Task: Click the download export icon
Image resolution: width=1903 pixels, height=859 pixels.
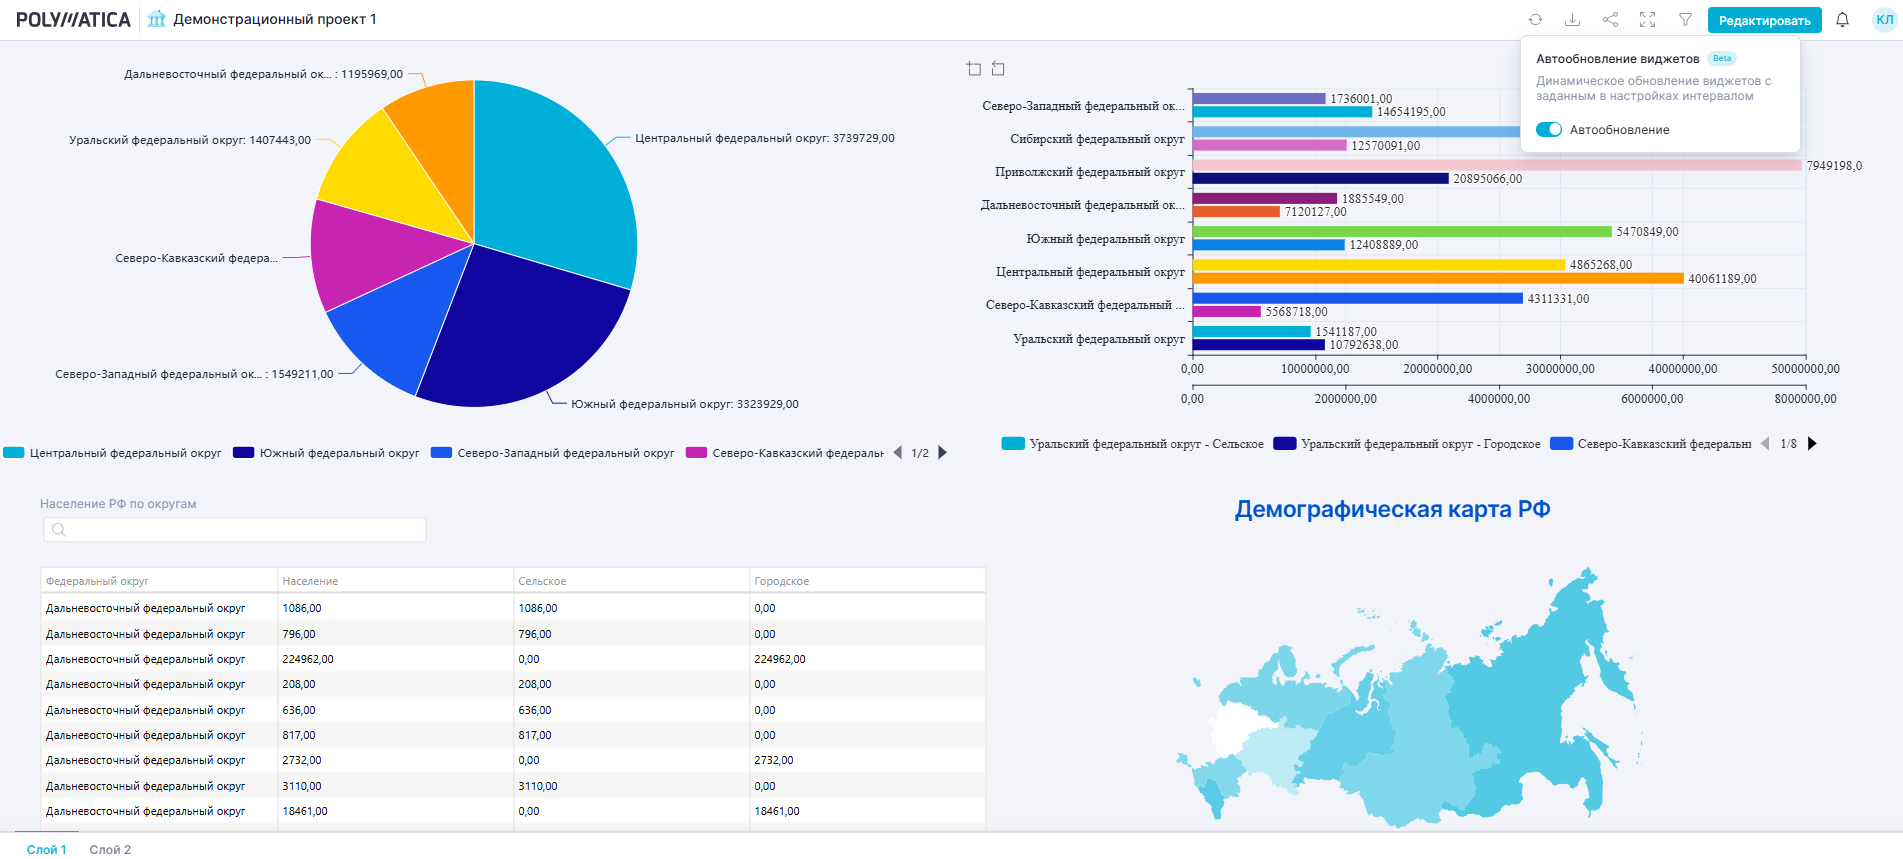Action: click(x=1572, y=20)
